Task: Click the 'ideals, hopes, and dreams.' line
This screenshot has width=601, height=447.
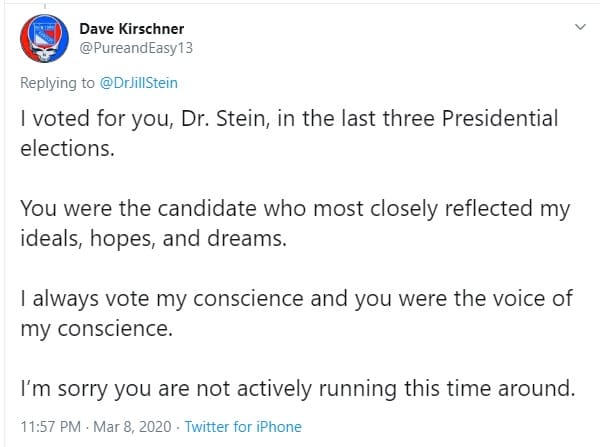Action: pyautogui.click(x=153, y=238)
